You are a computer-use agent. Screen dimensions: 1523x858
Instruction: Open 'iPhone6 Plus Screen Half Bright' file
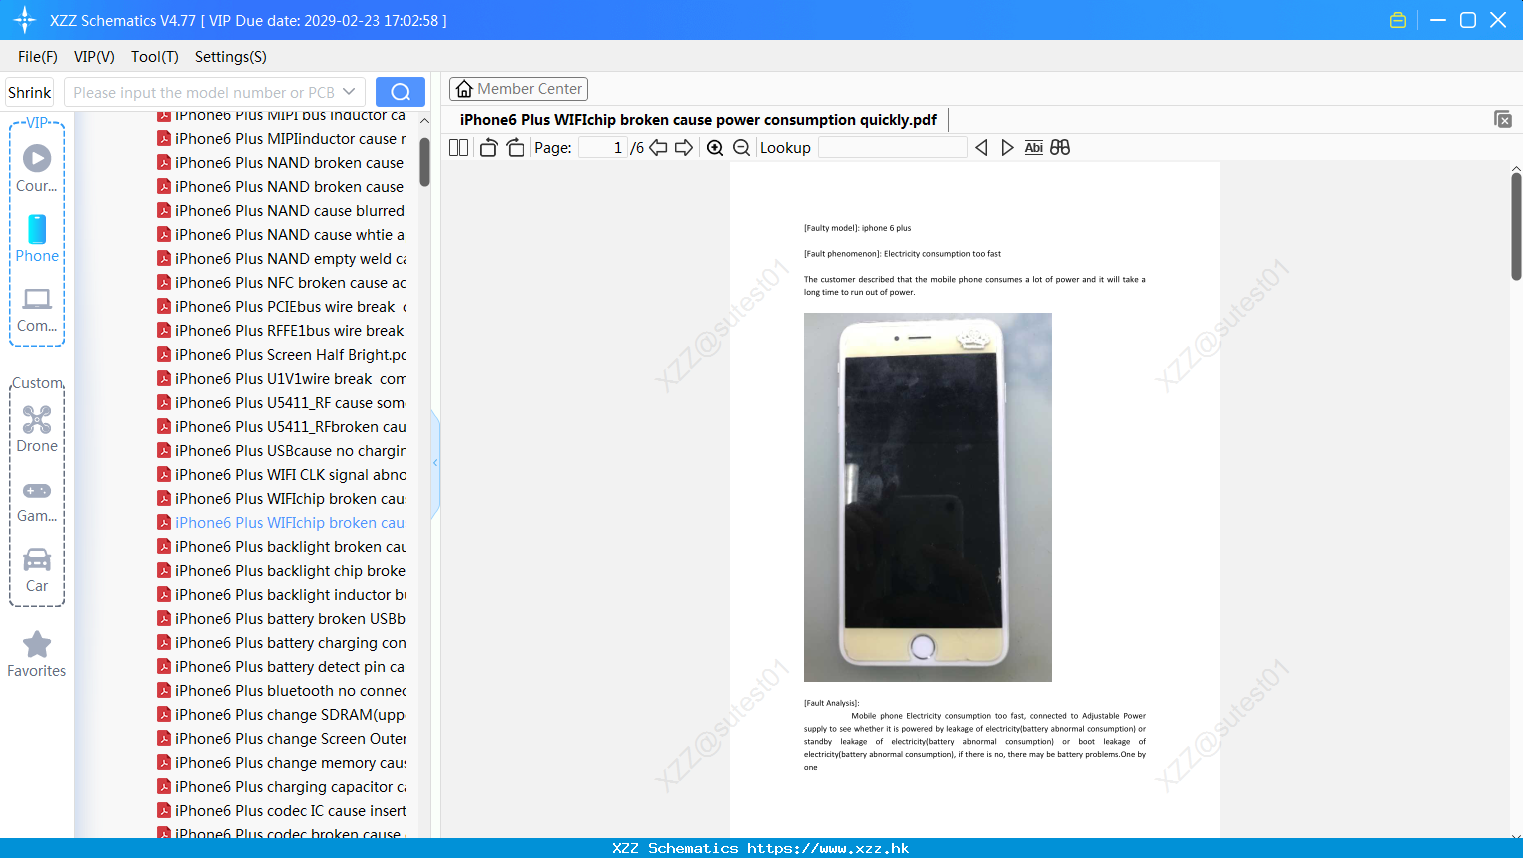tap(281, 355)
